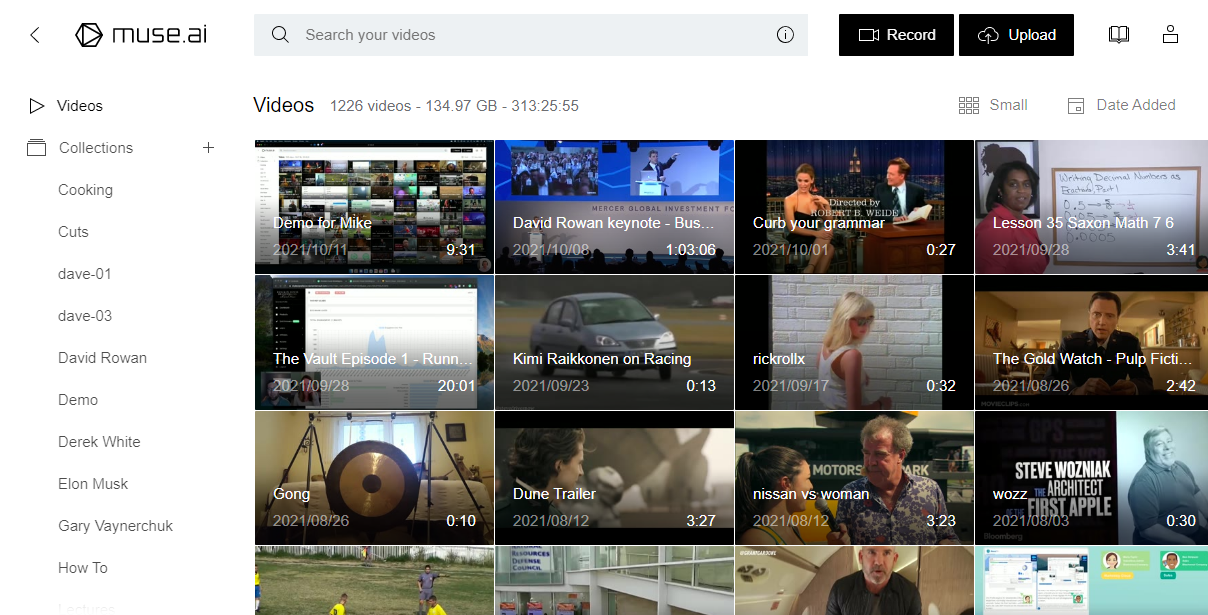This screenshot has width=1208, height=615.
Task: Open the Date Added sort option
Action: [x=1121, y=105]
